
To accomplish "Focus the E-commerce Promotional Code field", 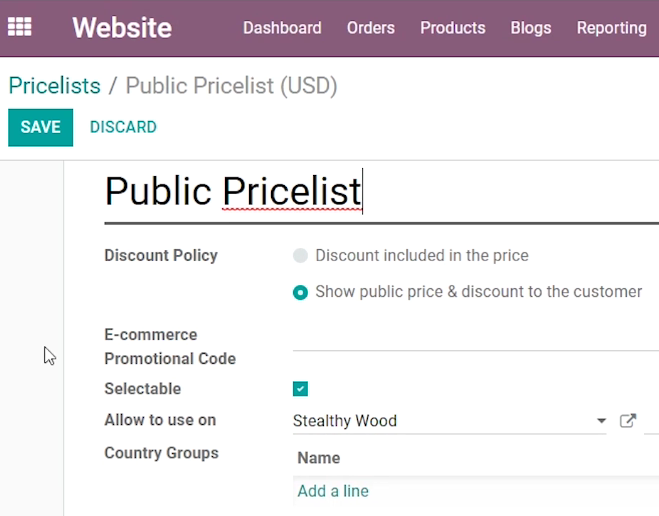I will tap(476, 339).
